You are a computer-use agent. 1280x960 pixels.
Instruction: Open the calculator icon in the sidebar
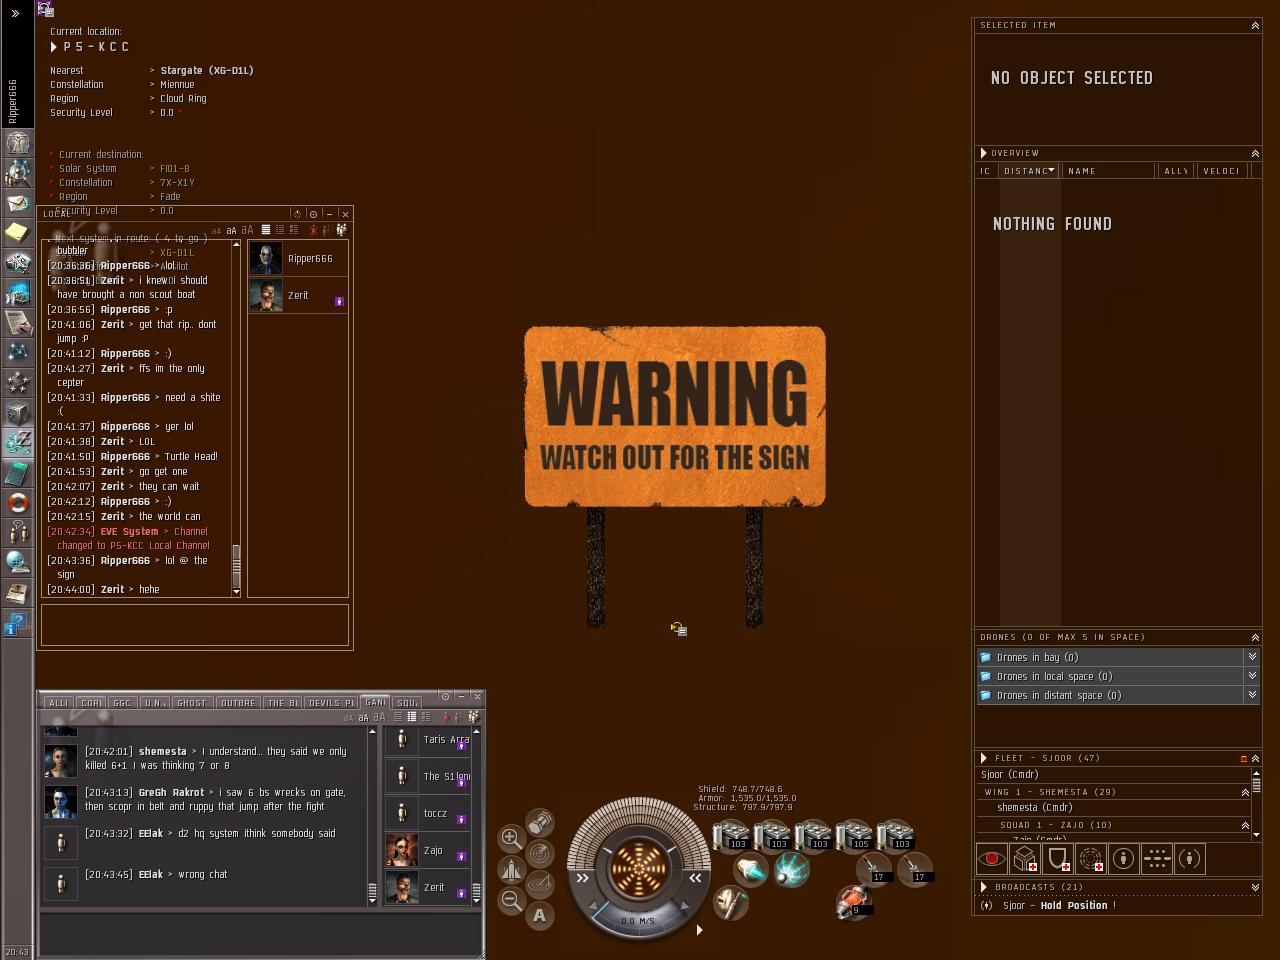pos(17,472)
